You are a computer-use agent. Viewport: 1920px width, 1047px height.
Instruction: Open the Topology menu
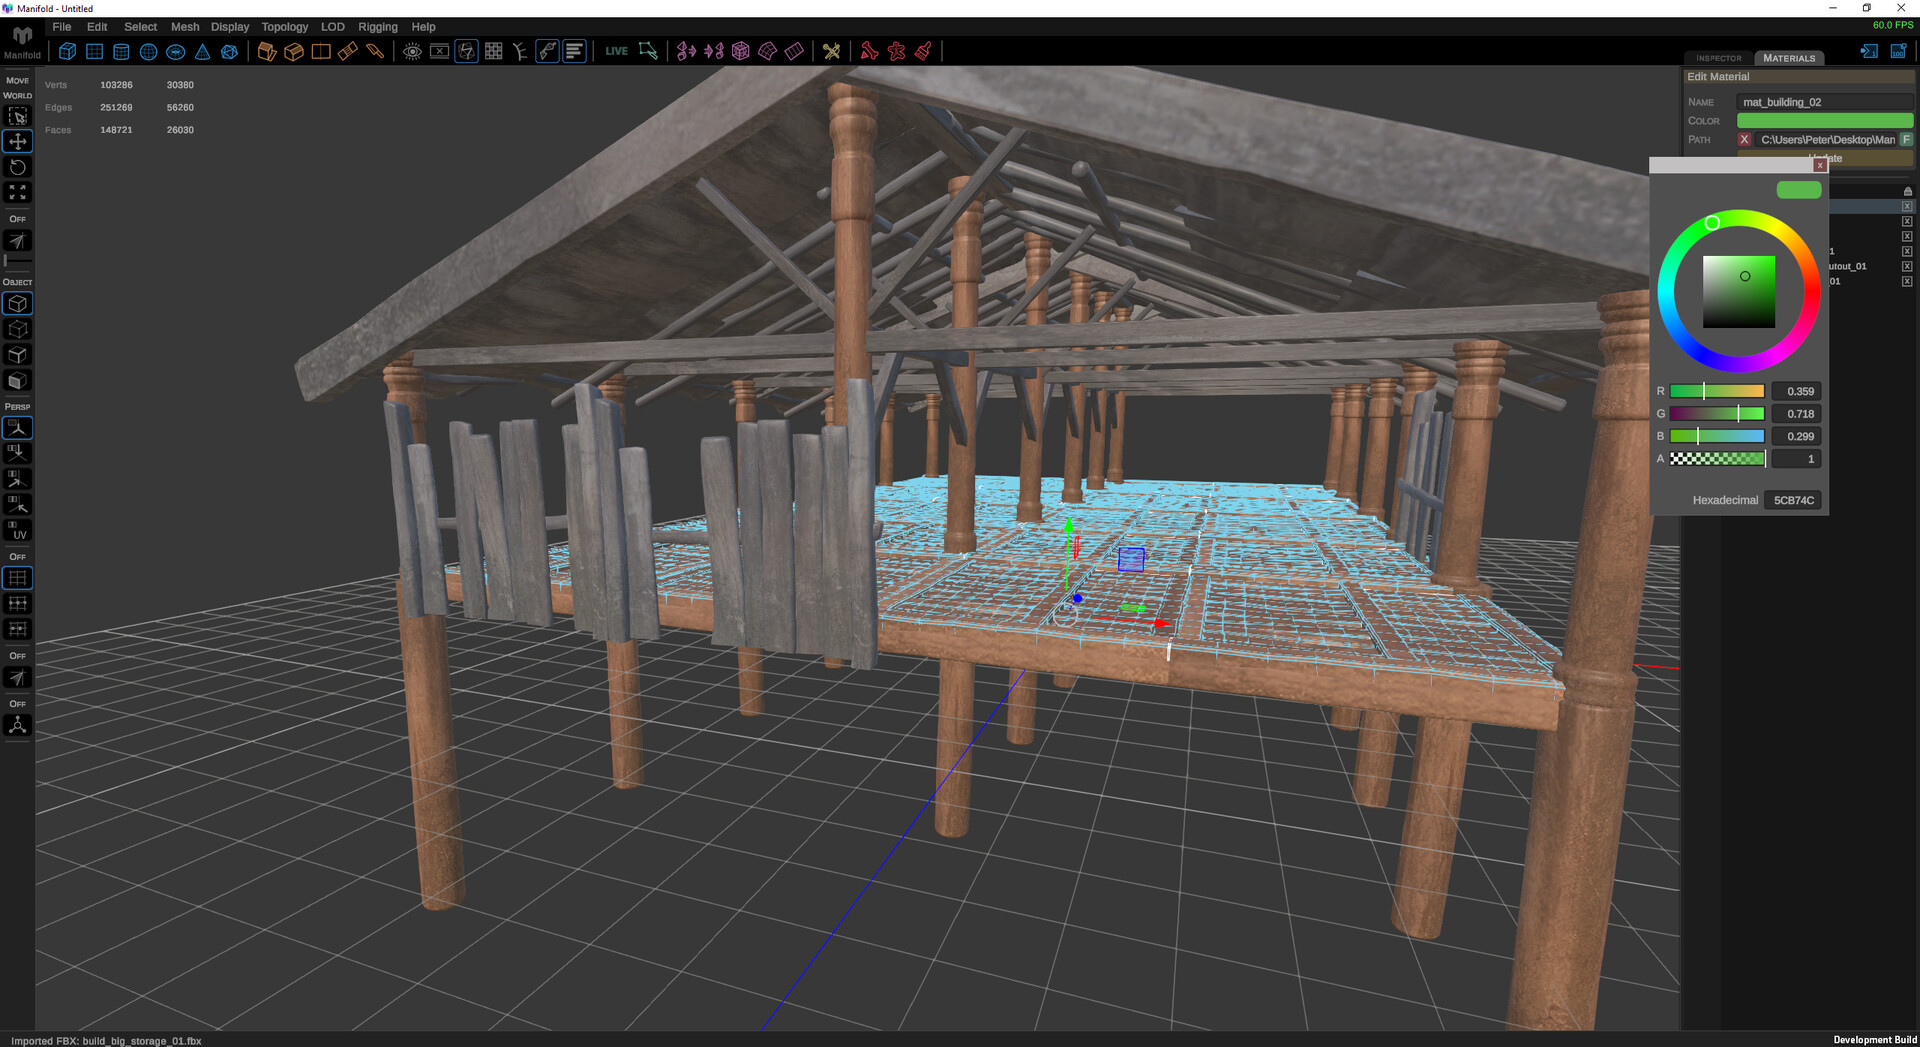(x=284, y=27)
